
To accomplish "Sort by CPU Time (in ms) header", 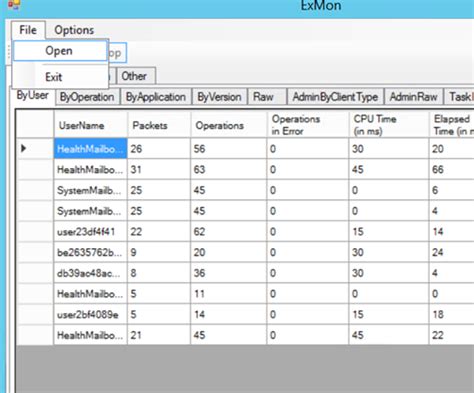I will [x=389, y=125].
